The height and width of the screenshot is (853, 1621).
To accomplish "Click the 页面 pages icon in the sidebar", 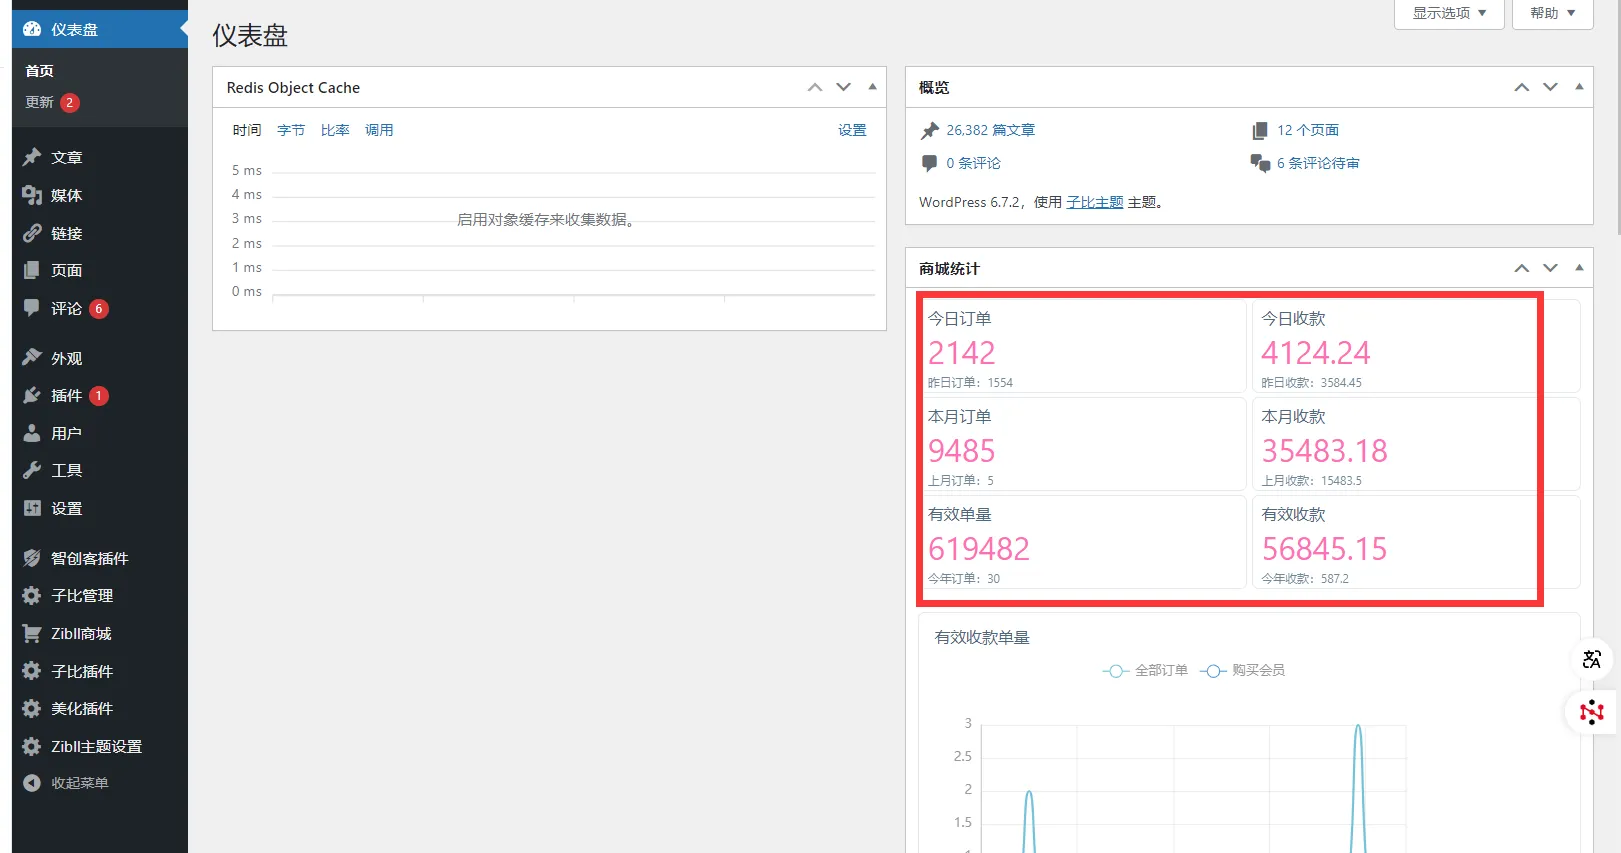I will click(x=32, y=270).
